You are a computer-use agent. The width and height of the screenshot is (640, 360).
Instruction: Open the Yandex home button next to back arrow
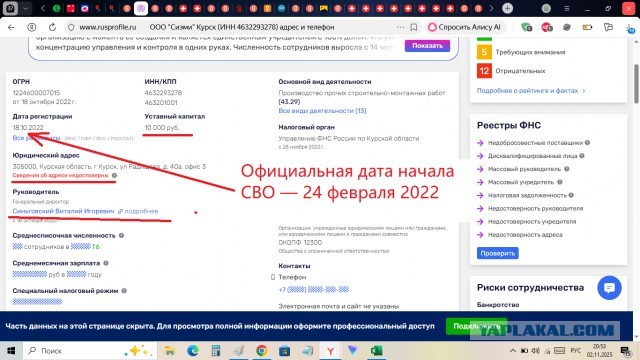click(x=31, y=27)
